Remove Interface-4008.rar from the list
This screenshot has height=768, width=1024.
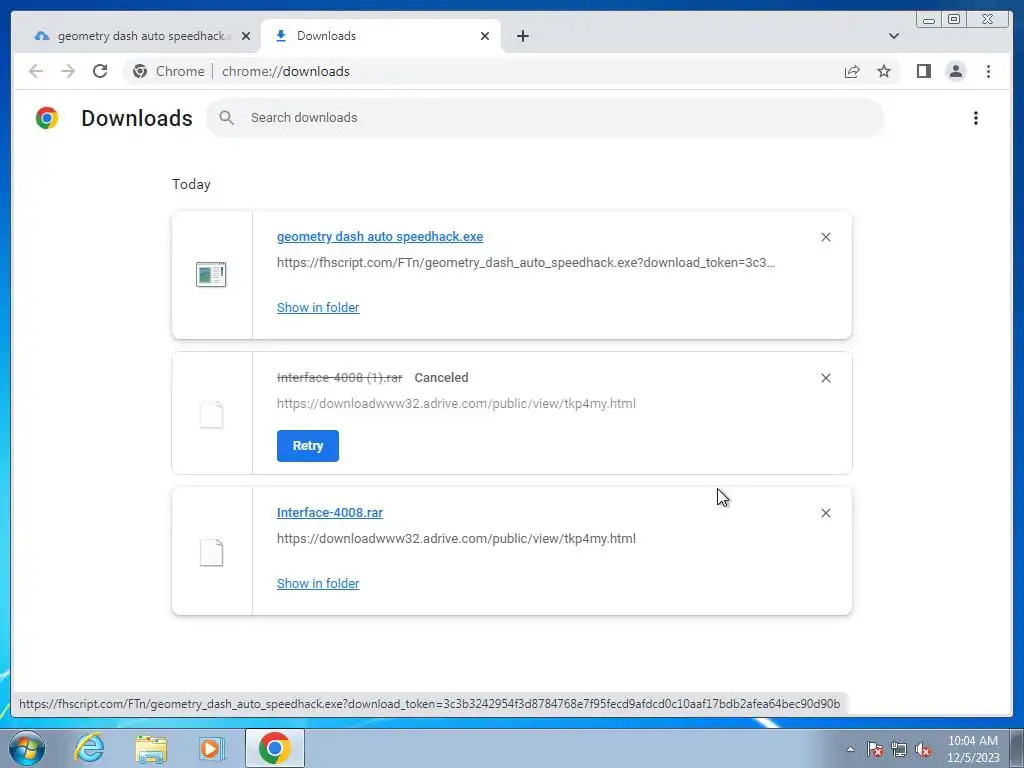click(825, 513)
